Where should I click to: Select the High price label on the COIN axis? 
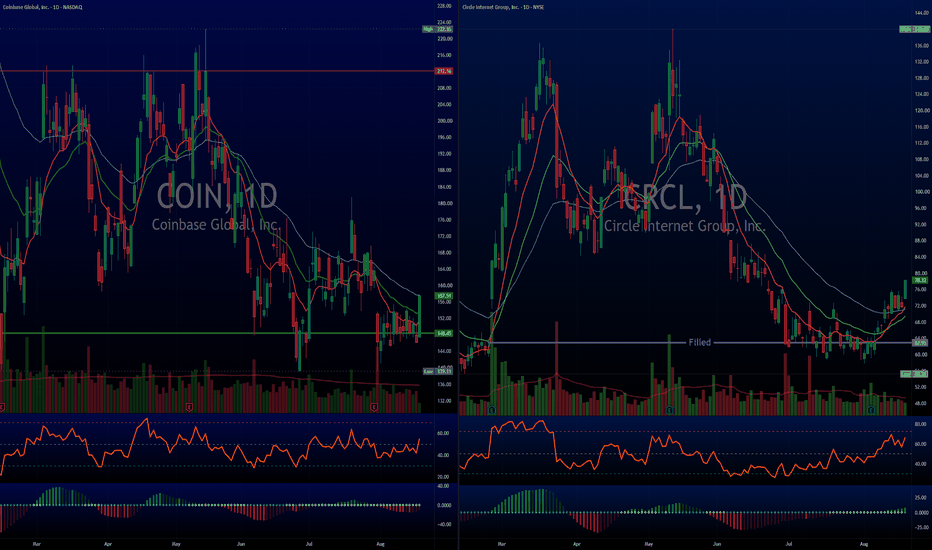point(437,29)
